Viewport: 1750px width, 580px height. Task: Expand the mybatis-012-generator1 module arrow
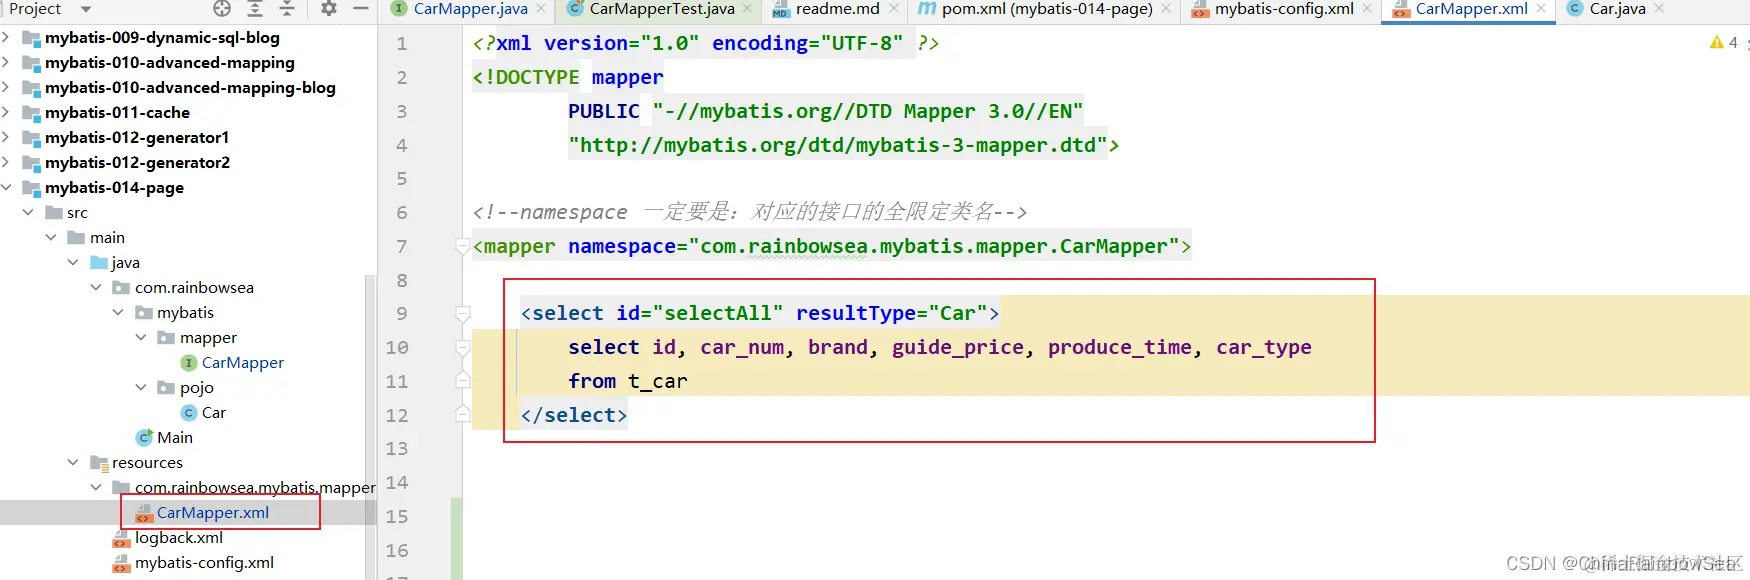tap(7, 138)
